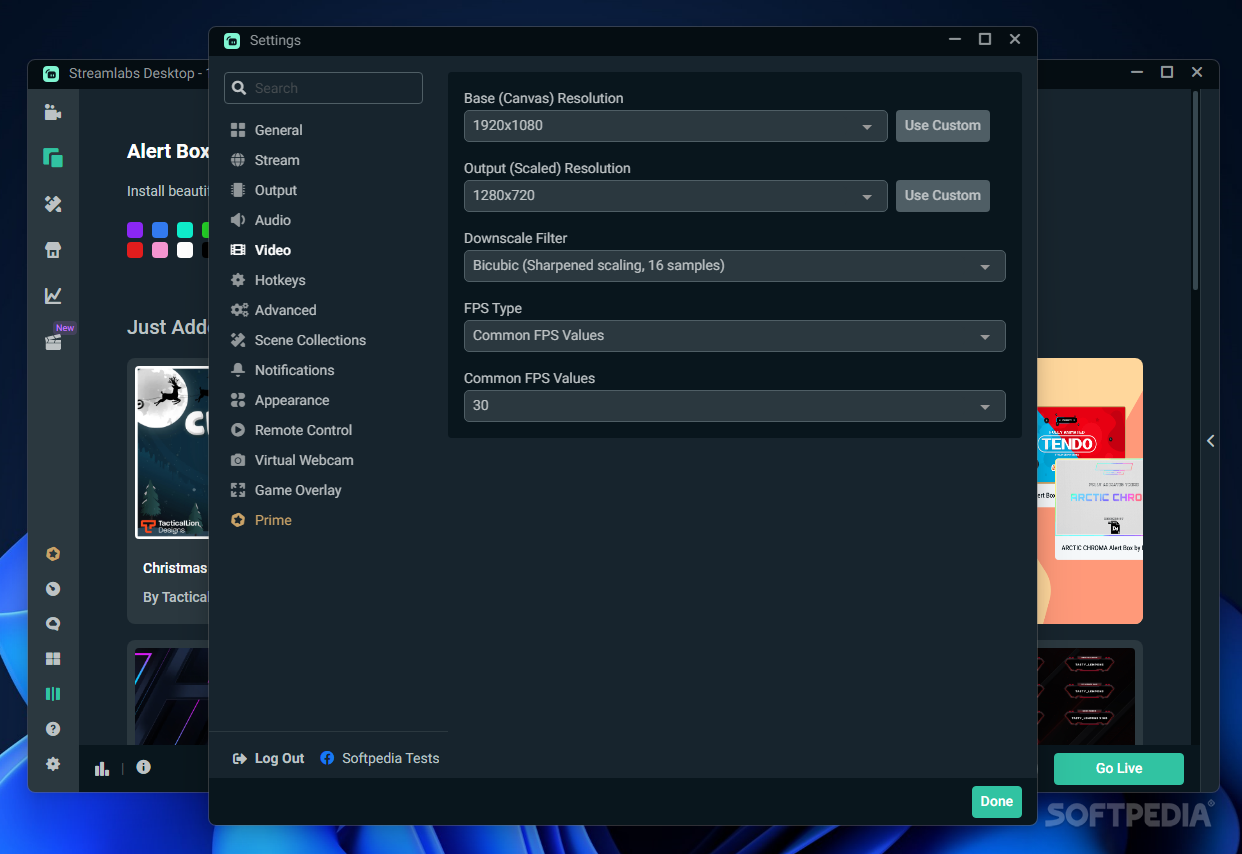Open the Downscale Filter dropdown
Viewport: 1242px width, 854px height.
click(x=735, y=266)
